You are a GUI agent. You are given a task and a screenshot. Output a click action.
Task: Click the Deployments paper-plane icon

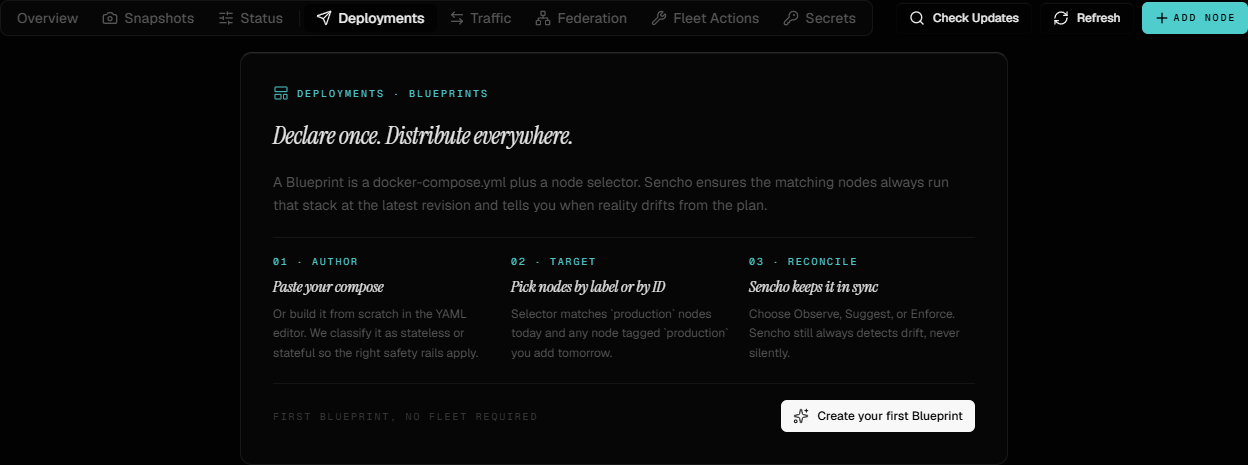pyautogui.click(x=324, y=18)
